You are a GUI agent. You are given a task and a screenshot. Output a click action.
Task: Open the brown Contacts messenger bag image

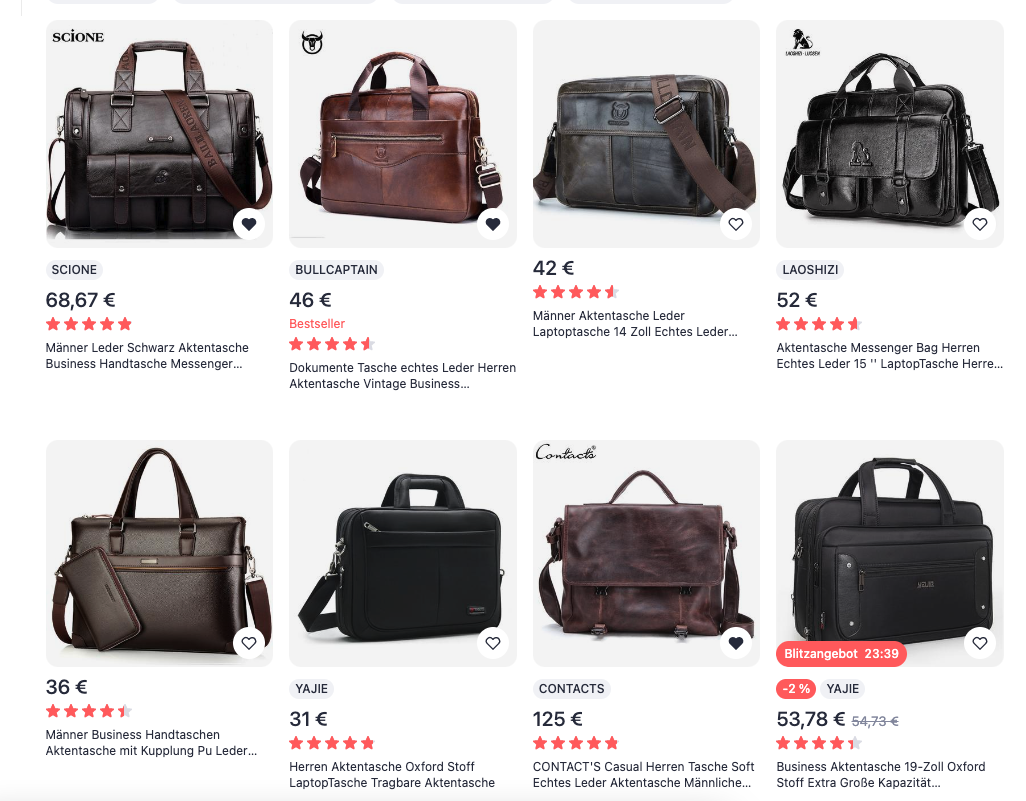(x=646, y=554)
